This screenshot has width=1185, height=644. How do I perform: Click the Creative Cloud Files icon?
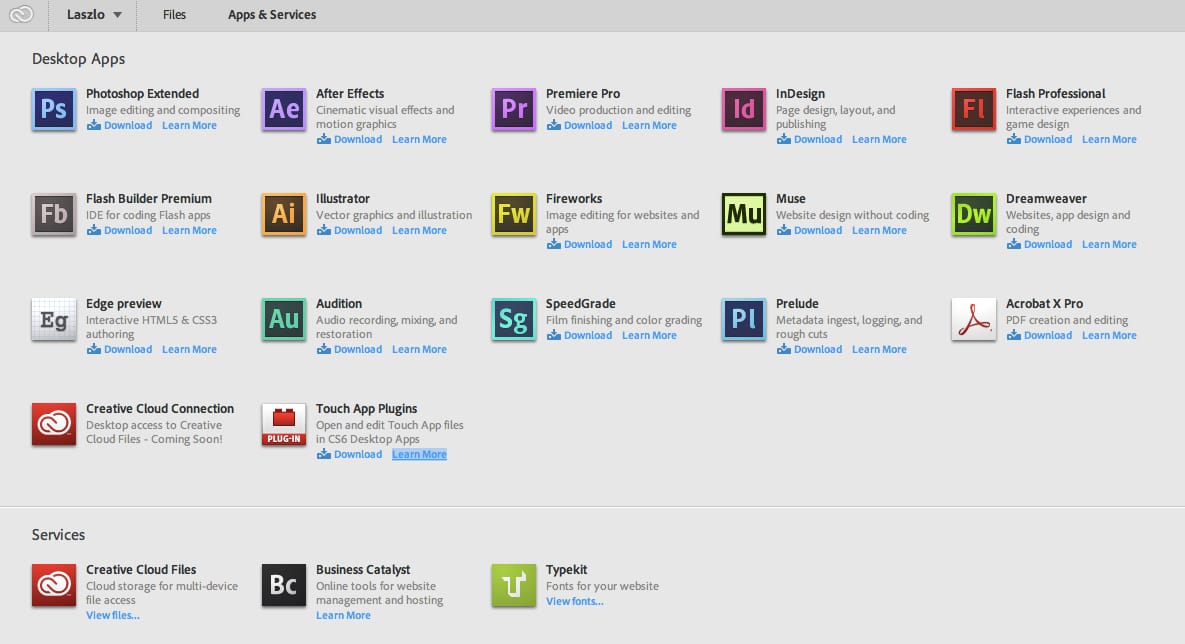54,585
